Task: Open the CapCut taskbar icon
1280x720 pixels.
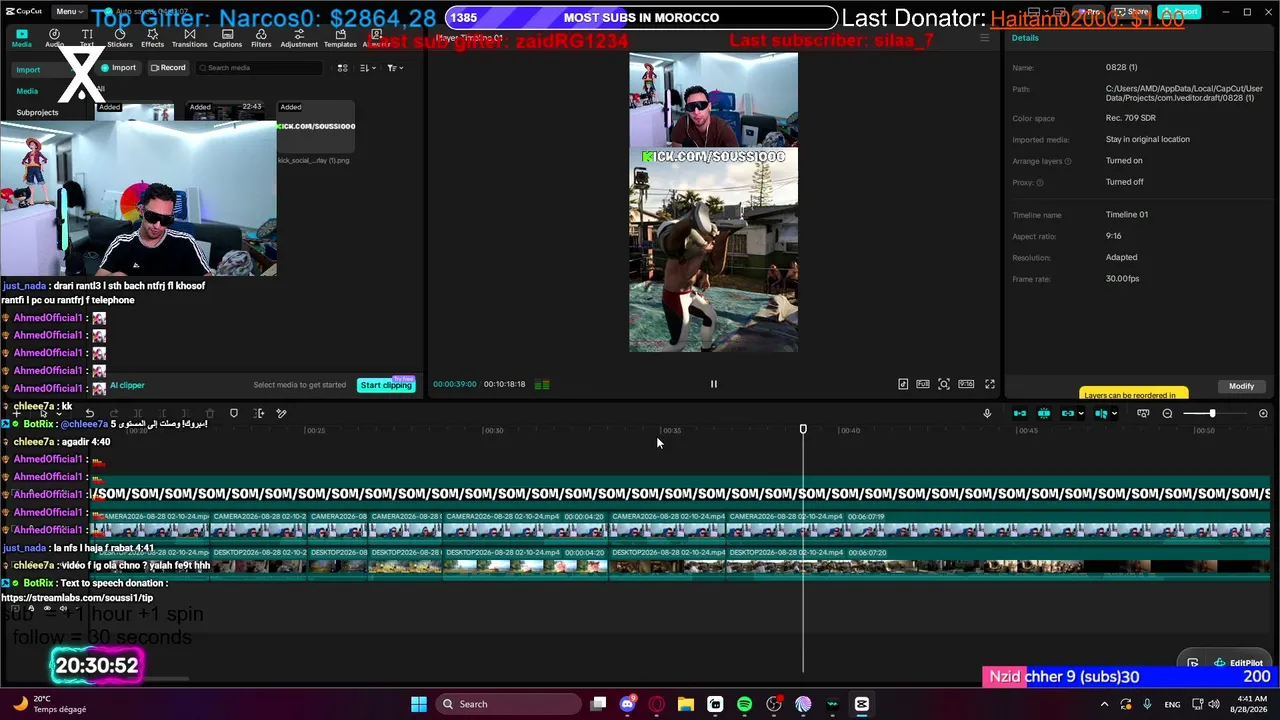Action: click(862, 704)
